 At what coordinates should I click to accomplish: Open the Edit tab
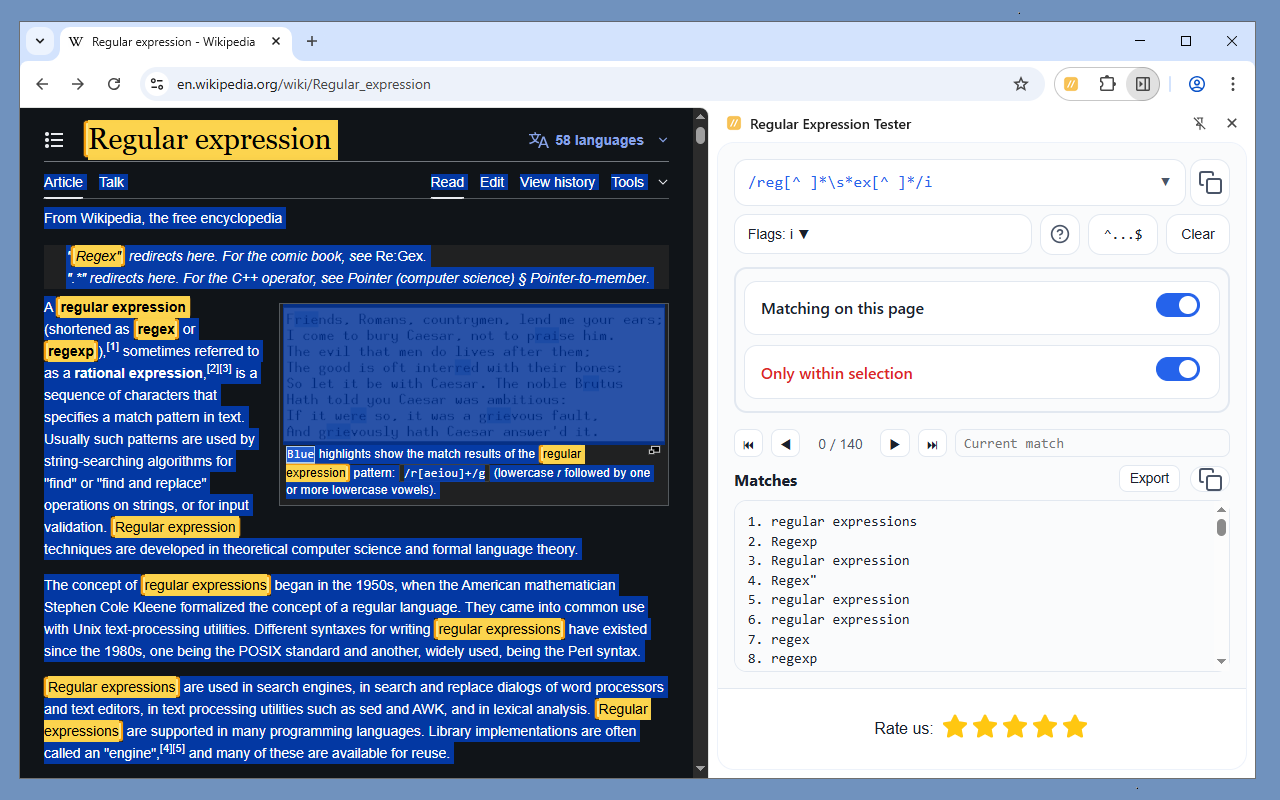492,182
